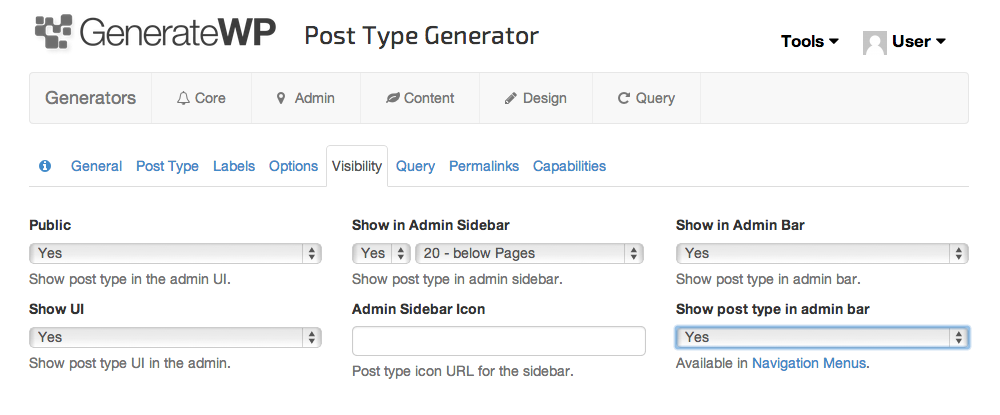Image resolution: width=1000 pixels, height=415 pixels.
Task: Click the Admin Sidebar Icon URL field
Action: [x=499, y=341]
